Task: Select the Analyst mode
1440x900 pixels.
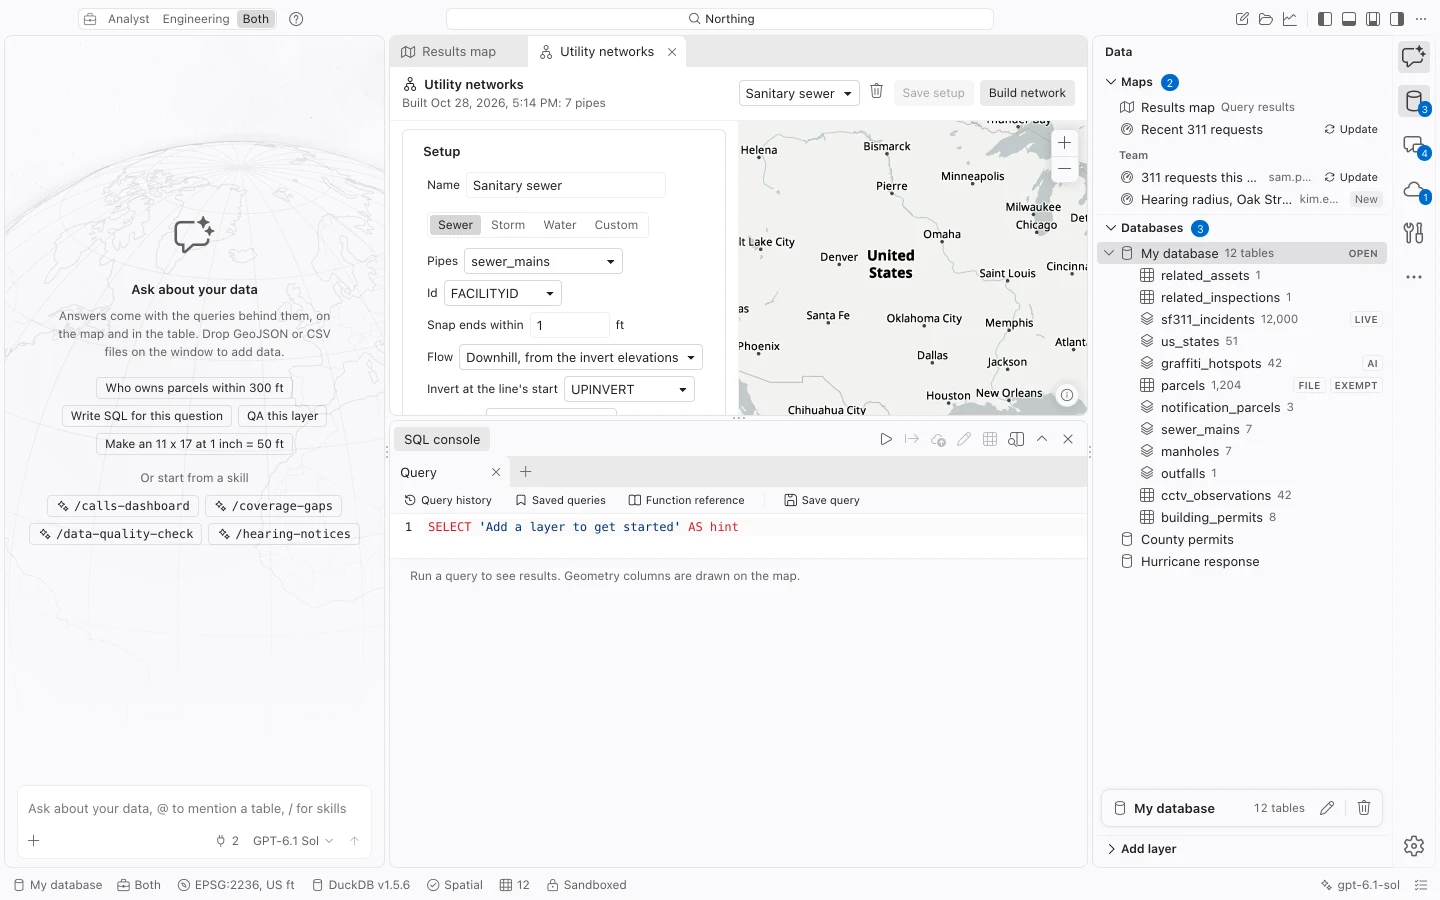Action: 129,19
